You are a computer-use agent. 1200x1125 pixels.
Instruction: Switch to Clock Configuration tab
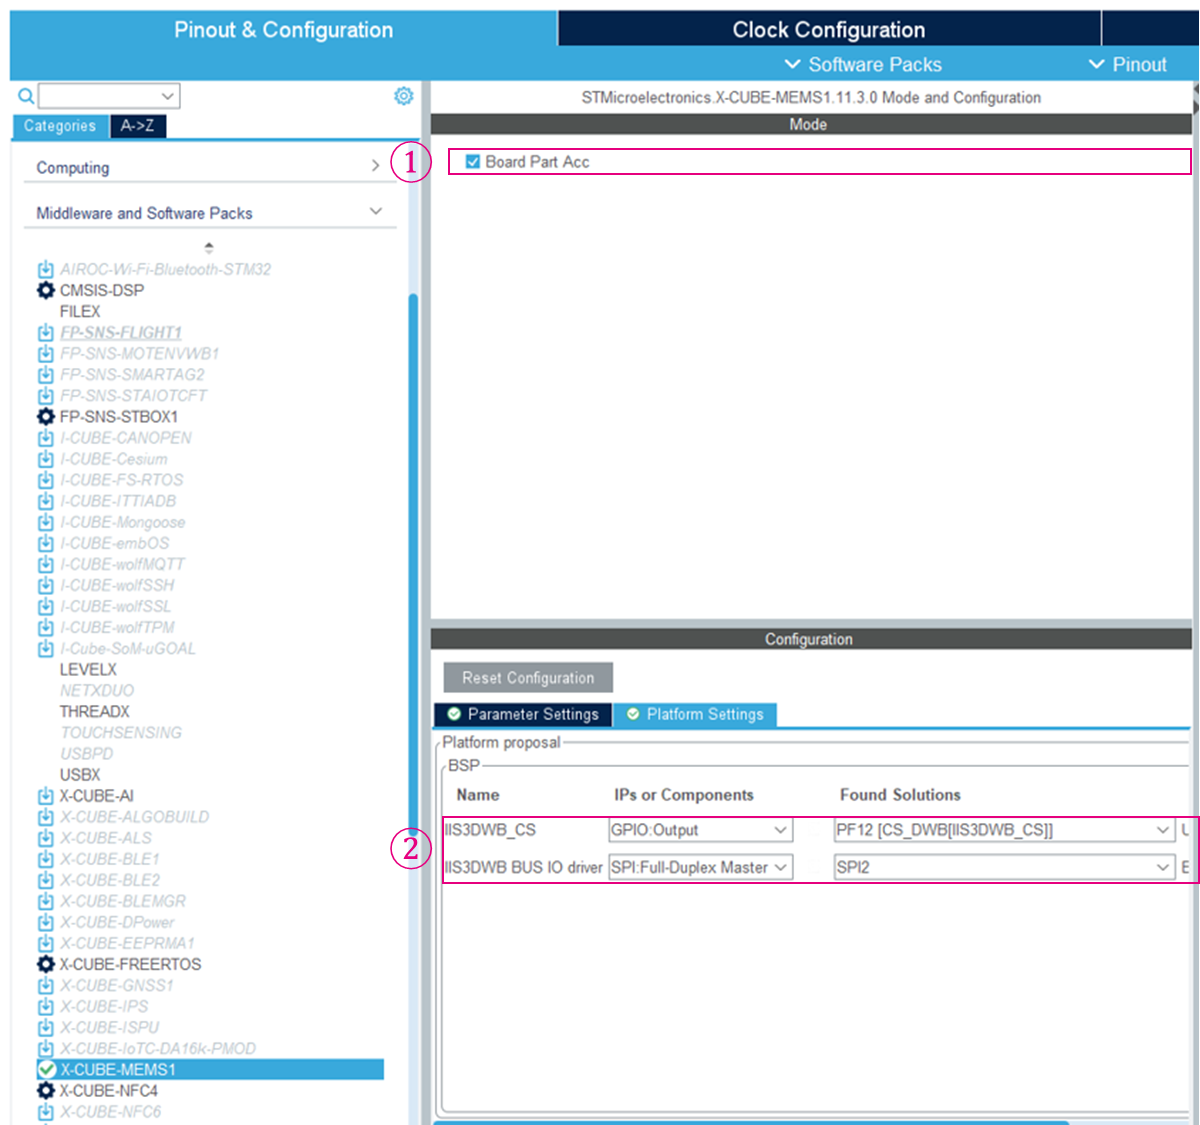click(829, 29)
